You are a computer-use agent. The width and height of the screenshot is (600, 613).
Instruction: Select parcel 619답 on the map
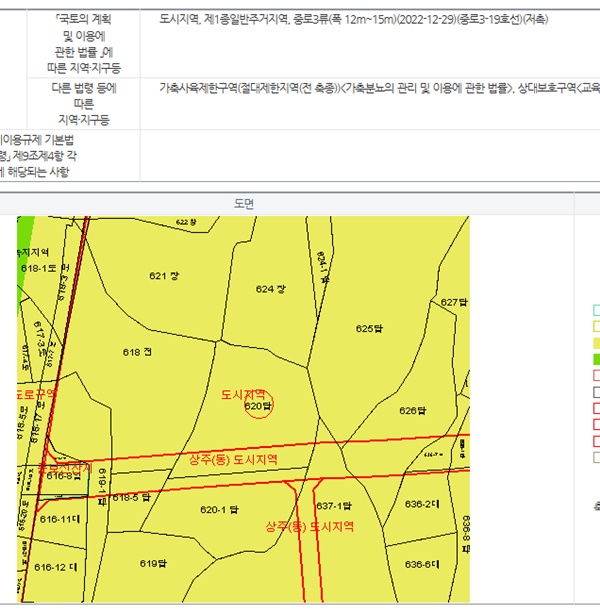tap(151, 563)
